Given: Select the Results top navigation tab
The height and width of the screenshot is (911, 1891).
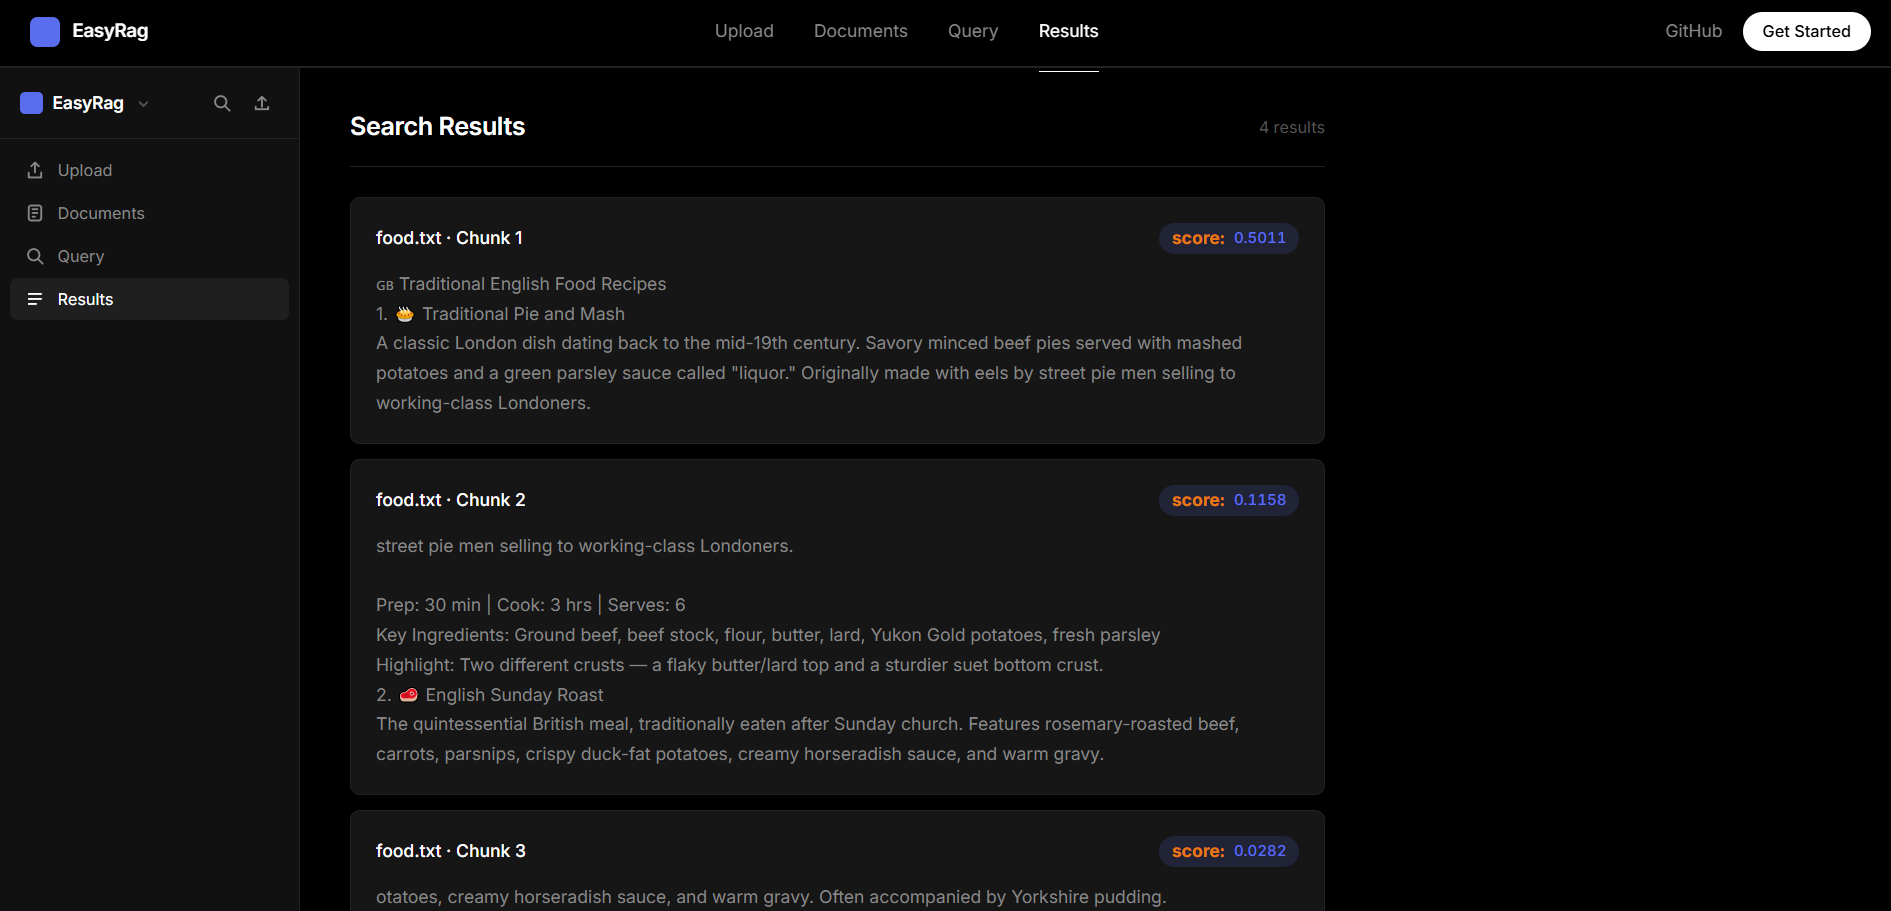Looking at the screenshot, I should pyautogui.click(x=1068, y=31).
